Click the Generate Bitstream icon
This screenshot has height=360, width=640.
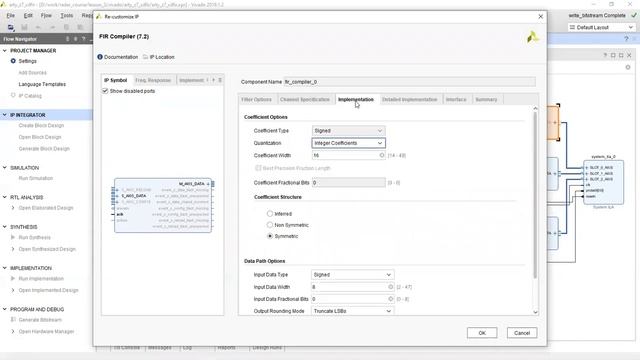coord(13,320)
